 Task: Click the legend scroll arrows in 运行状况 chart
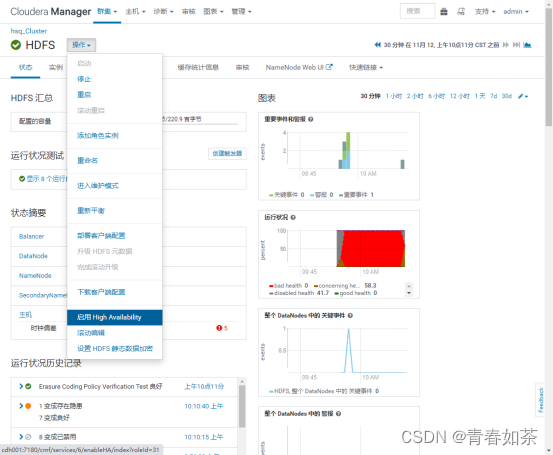tap(409, 289)
